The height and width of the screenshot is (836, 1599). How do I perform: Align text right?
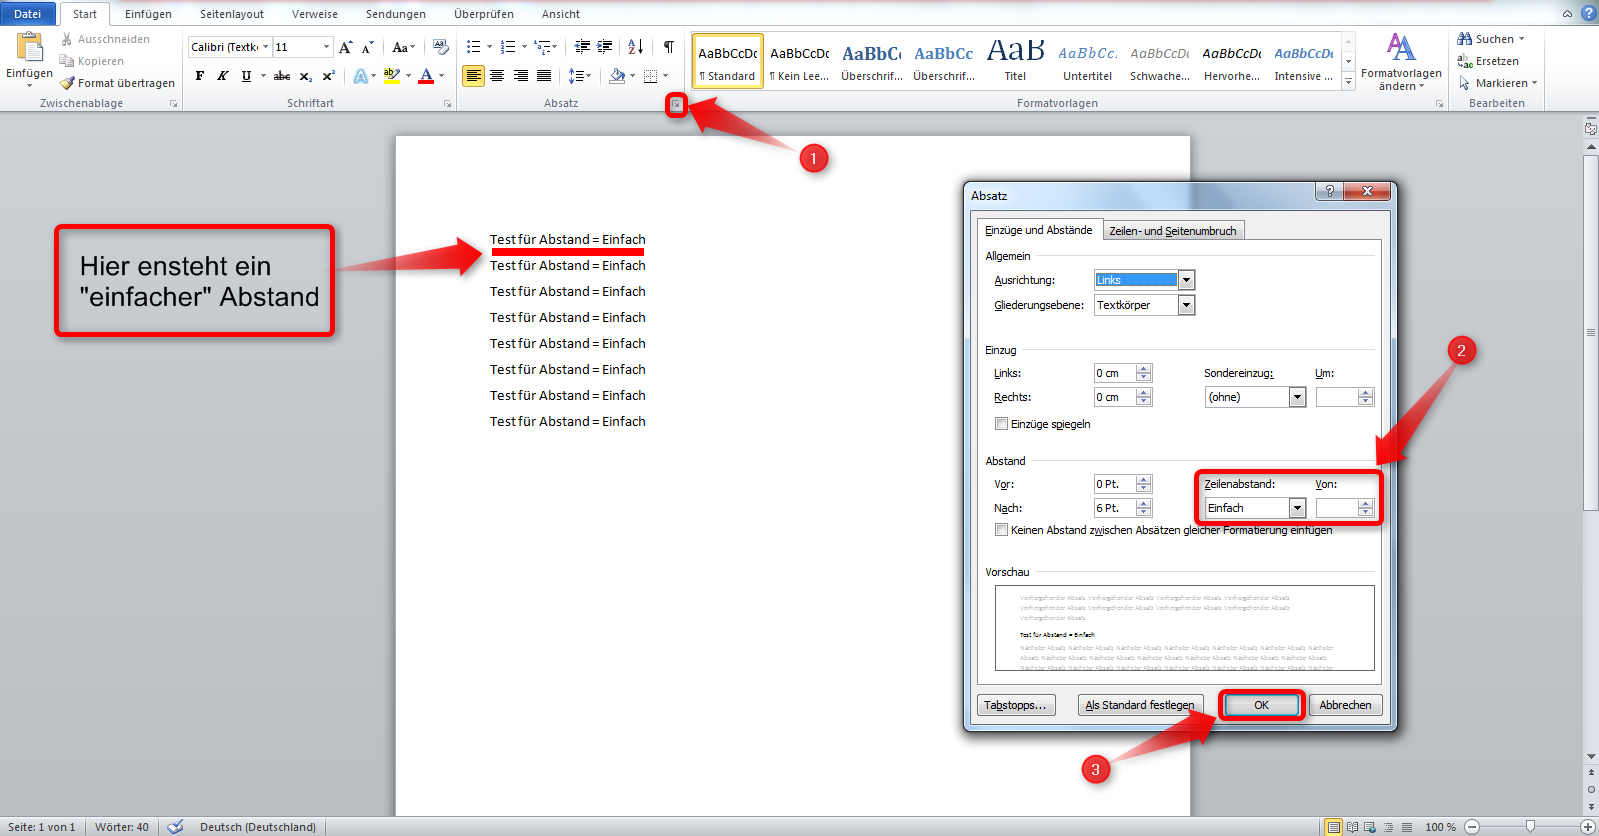pos(520,76)
